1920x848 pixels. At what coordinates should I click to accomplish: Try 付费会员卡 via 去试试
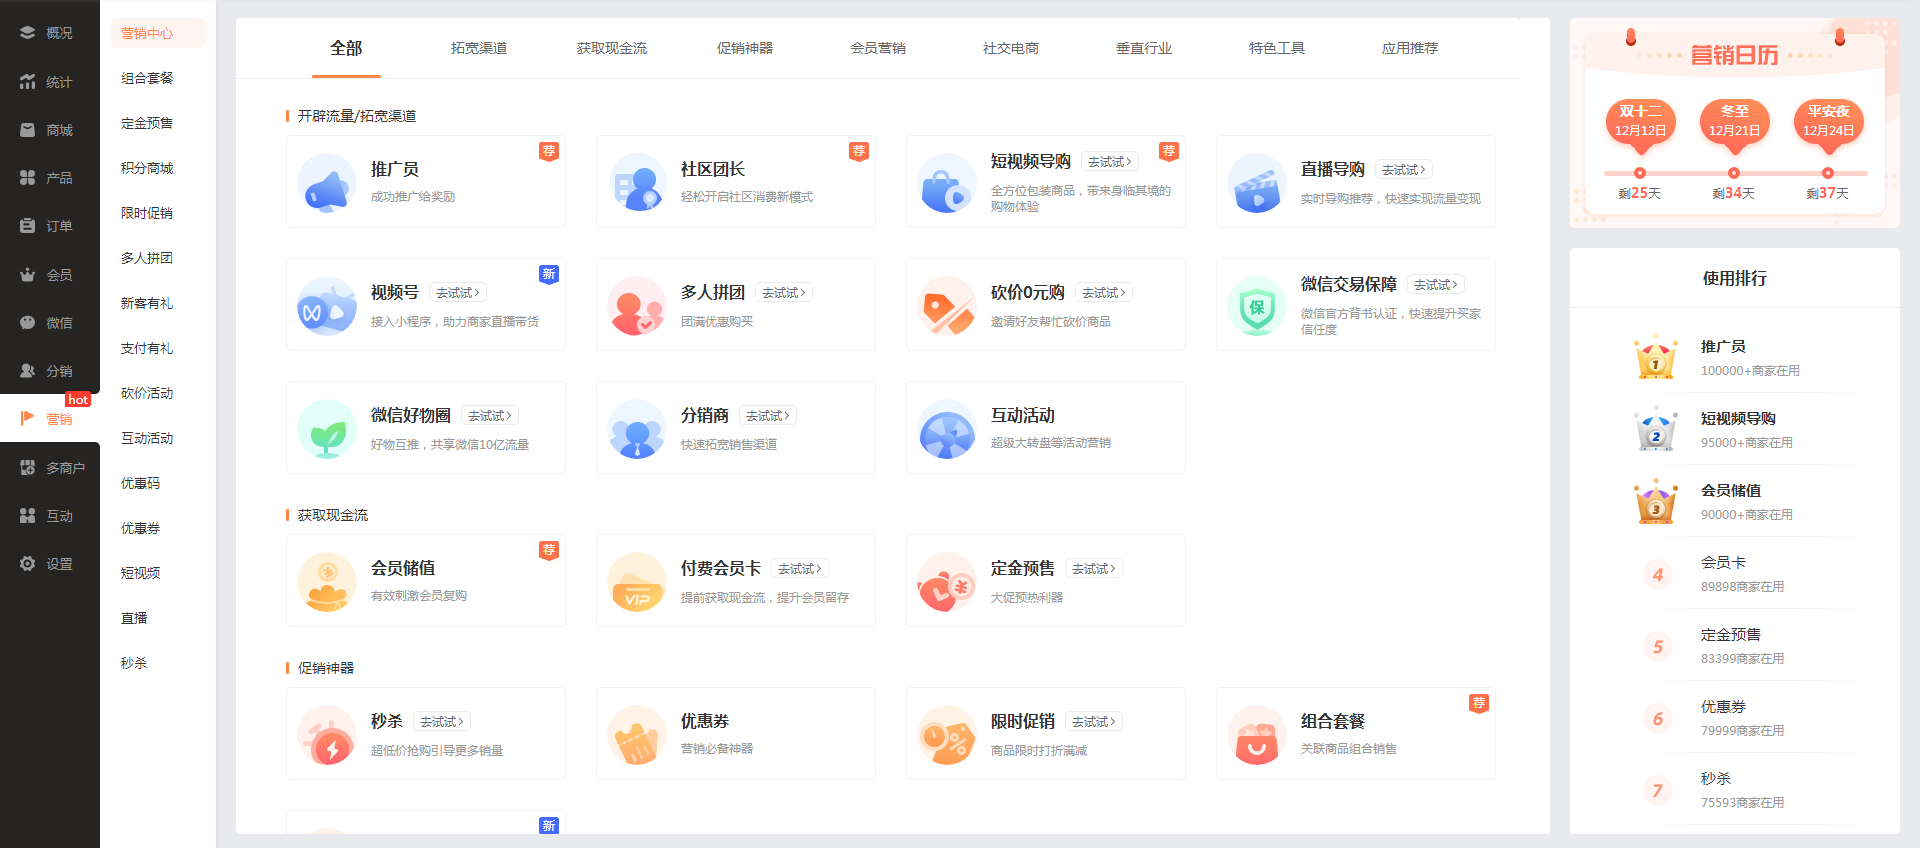pos(800,569)
